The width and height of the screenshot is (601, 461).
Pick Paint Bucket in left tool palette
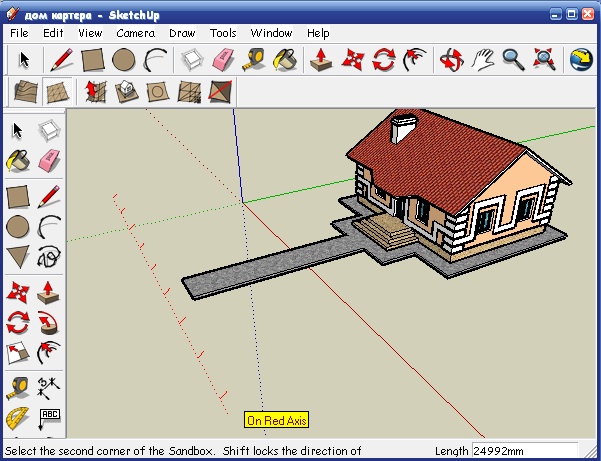pos(18,161)
